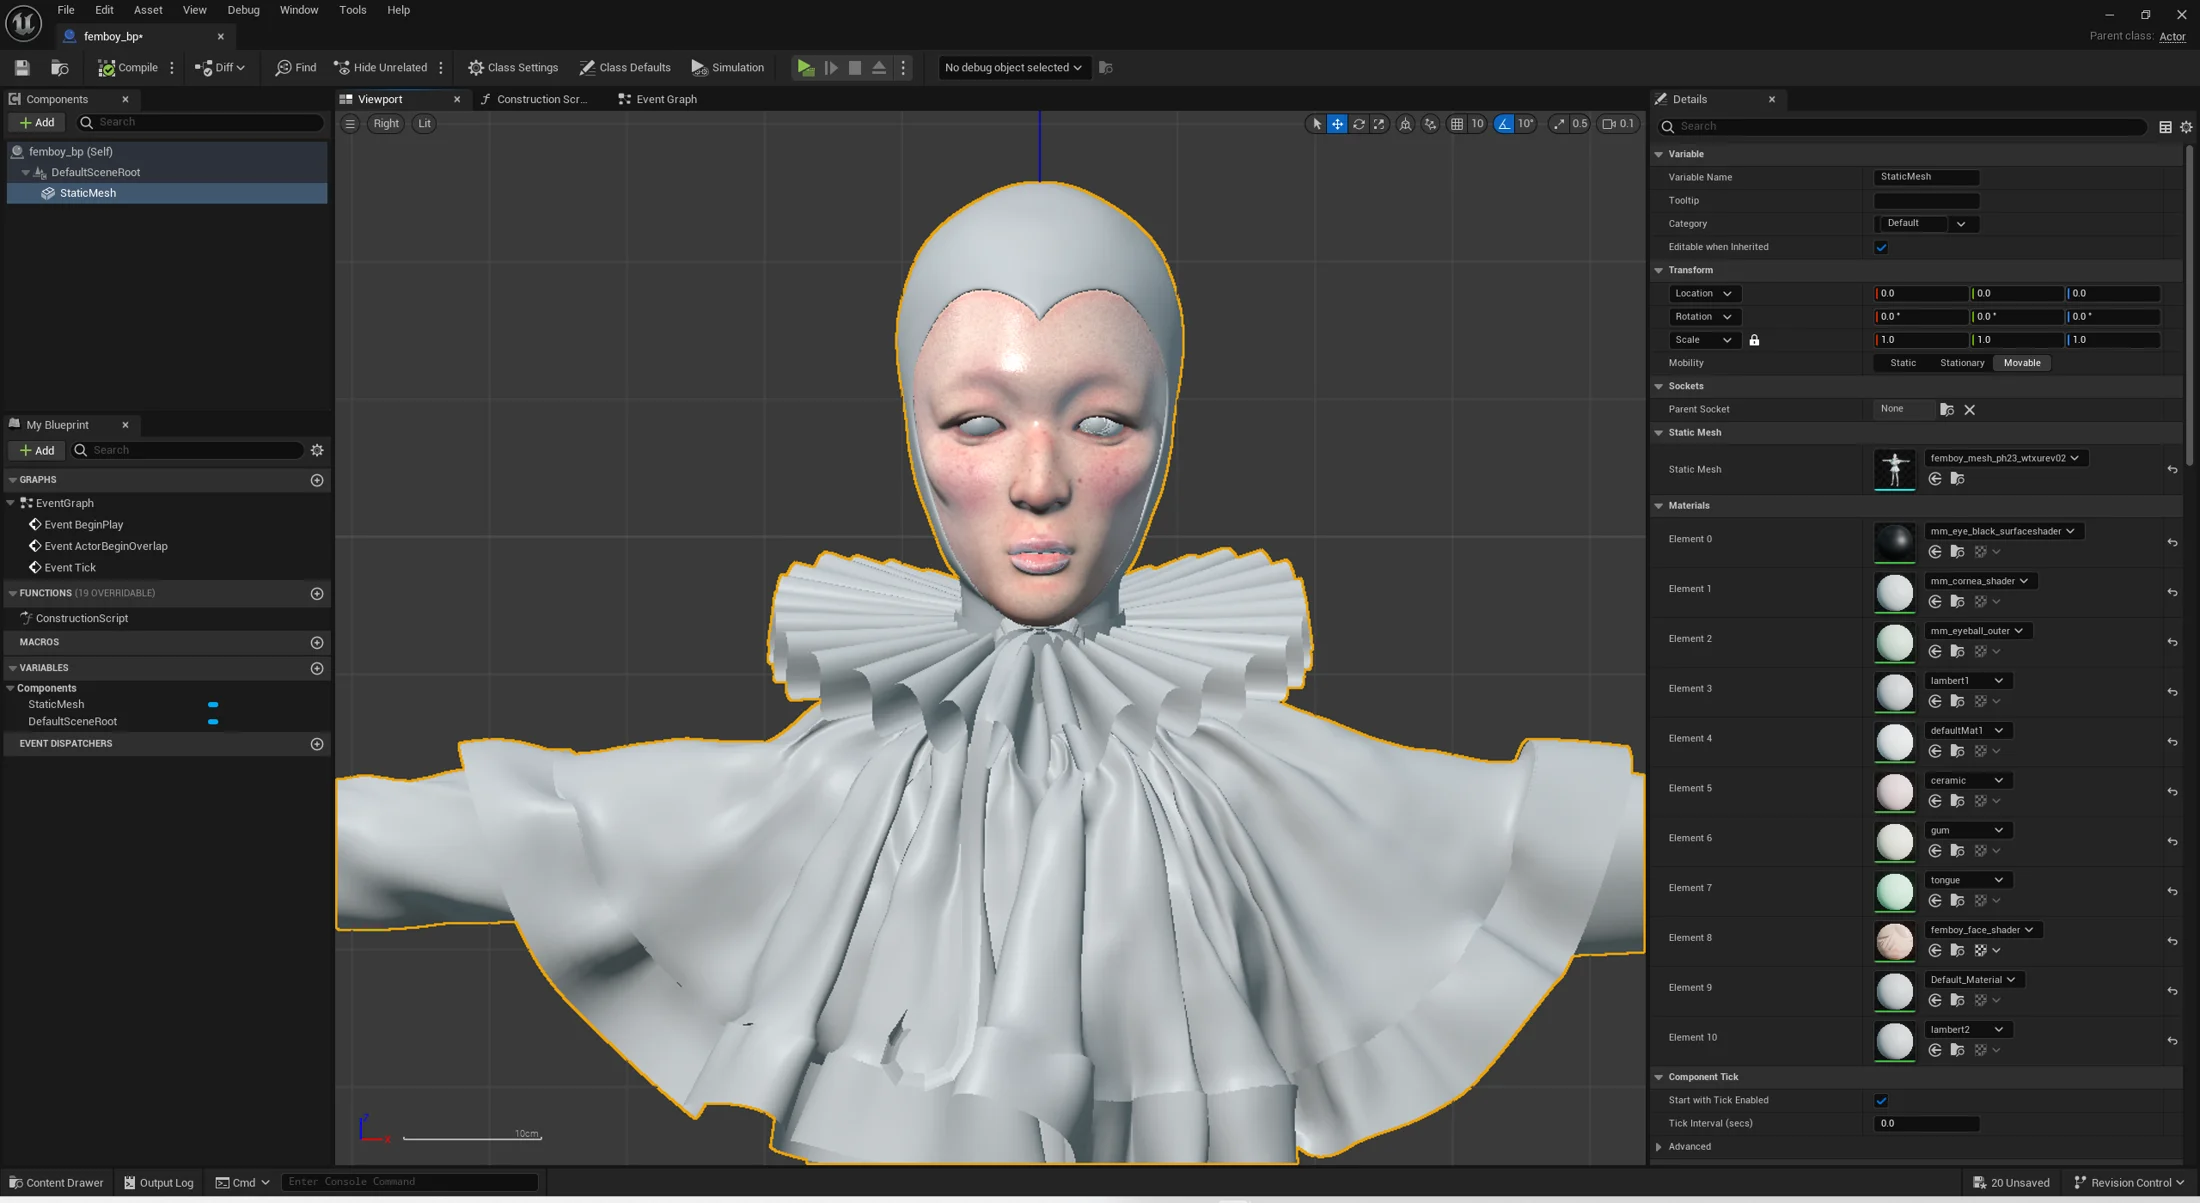2200x1203 pixels.
Task: Expand the Advanced section
Action: click(x=1659, y=1147)
